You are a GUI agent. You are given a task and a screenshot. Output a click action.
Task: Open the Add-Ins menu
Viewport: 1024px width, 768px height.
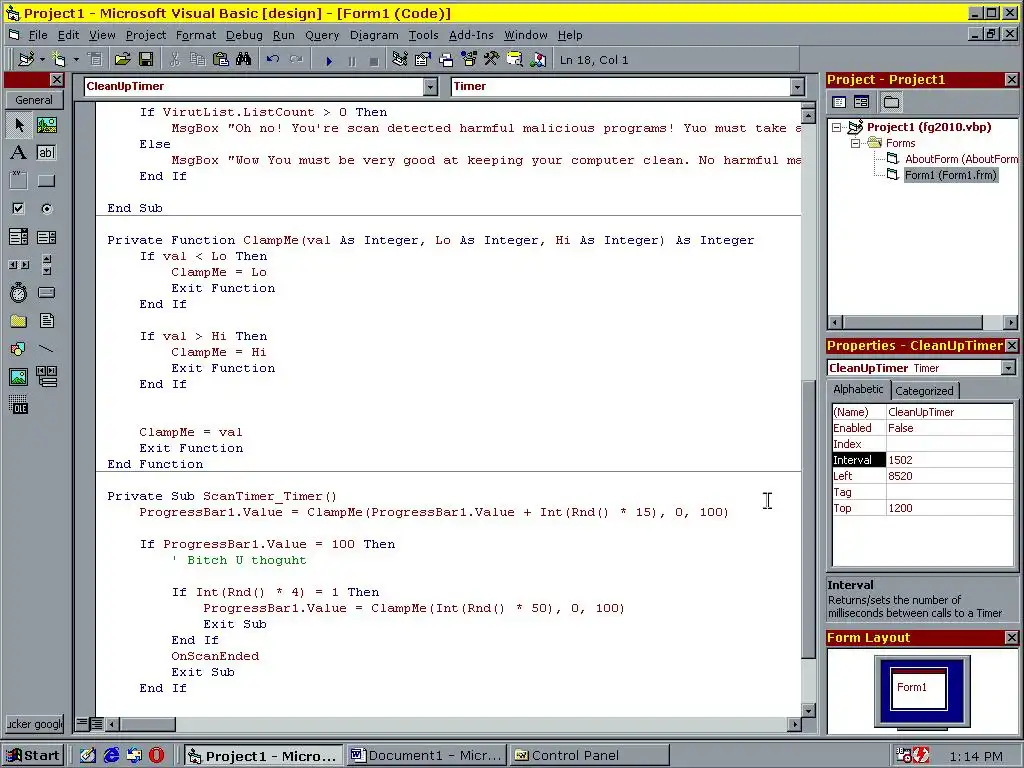(471, 35)
